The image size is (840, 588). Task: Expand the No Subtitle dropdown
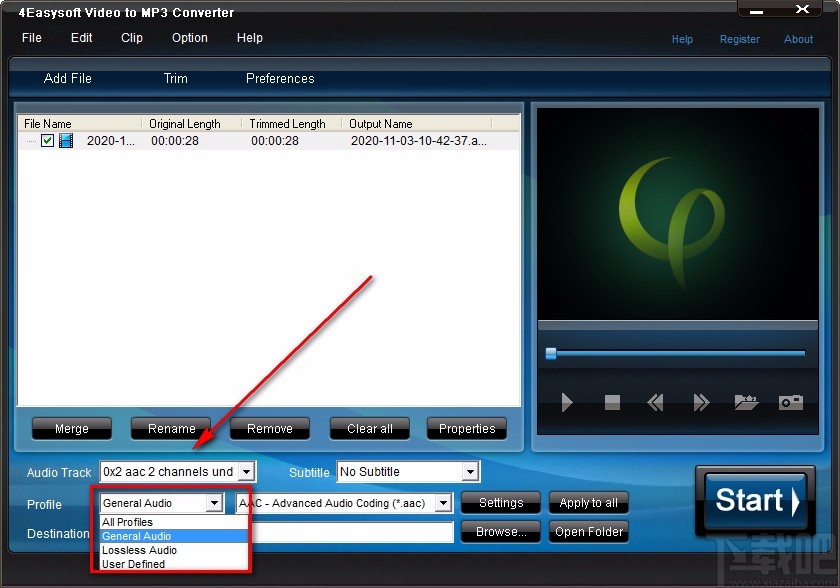pos(469,471)
